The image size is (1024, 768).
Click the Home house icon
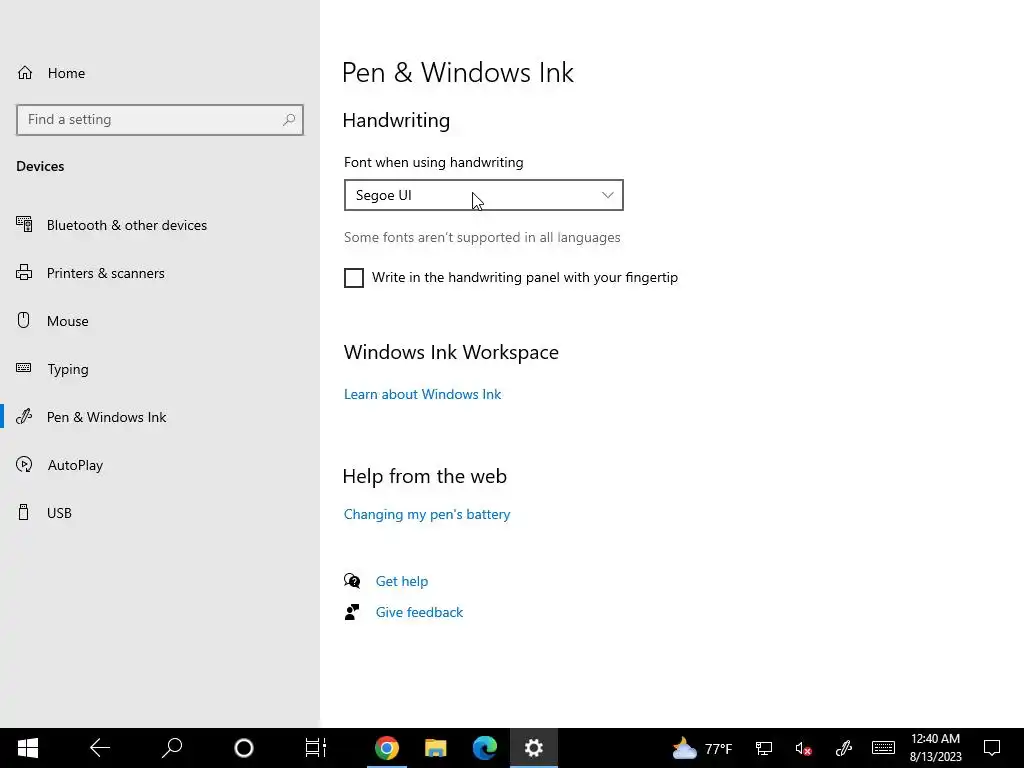25,72
